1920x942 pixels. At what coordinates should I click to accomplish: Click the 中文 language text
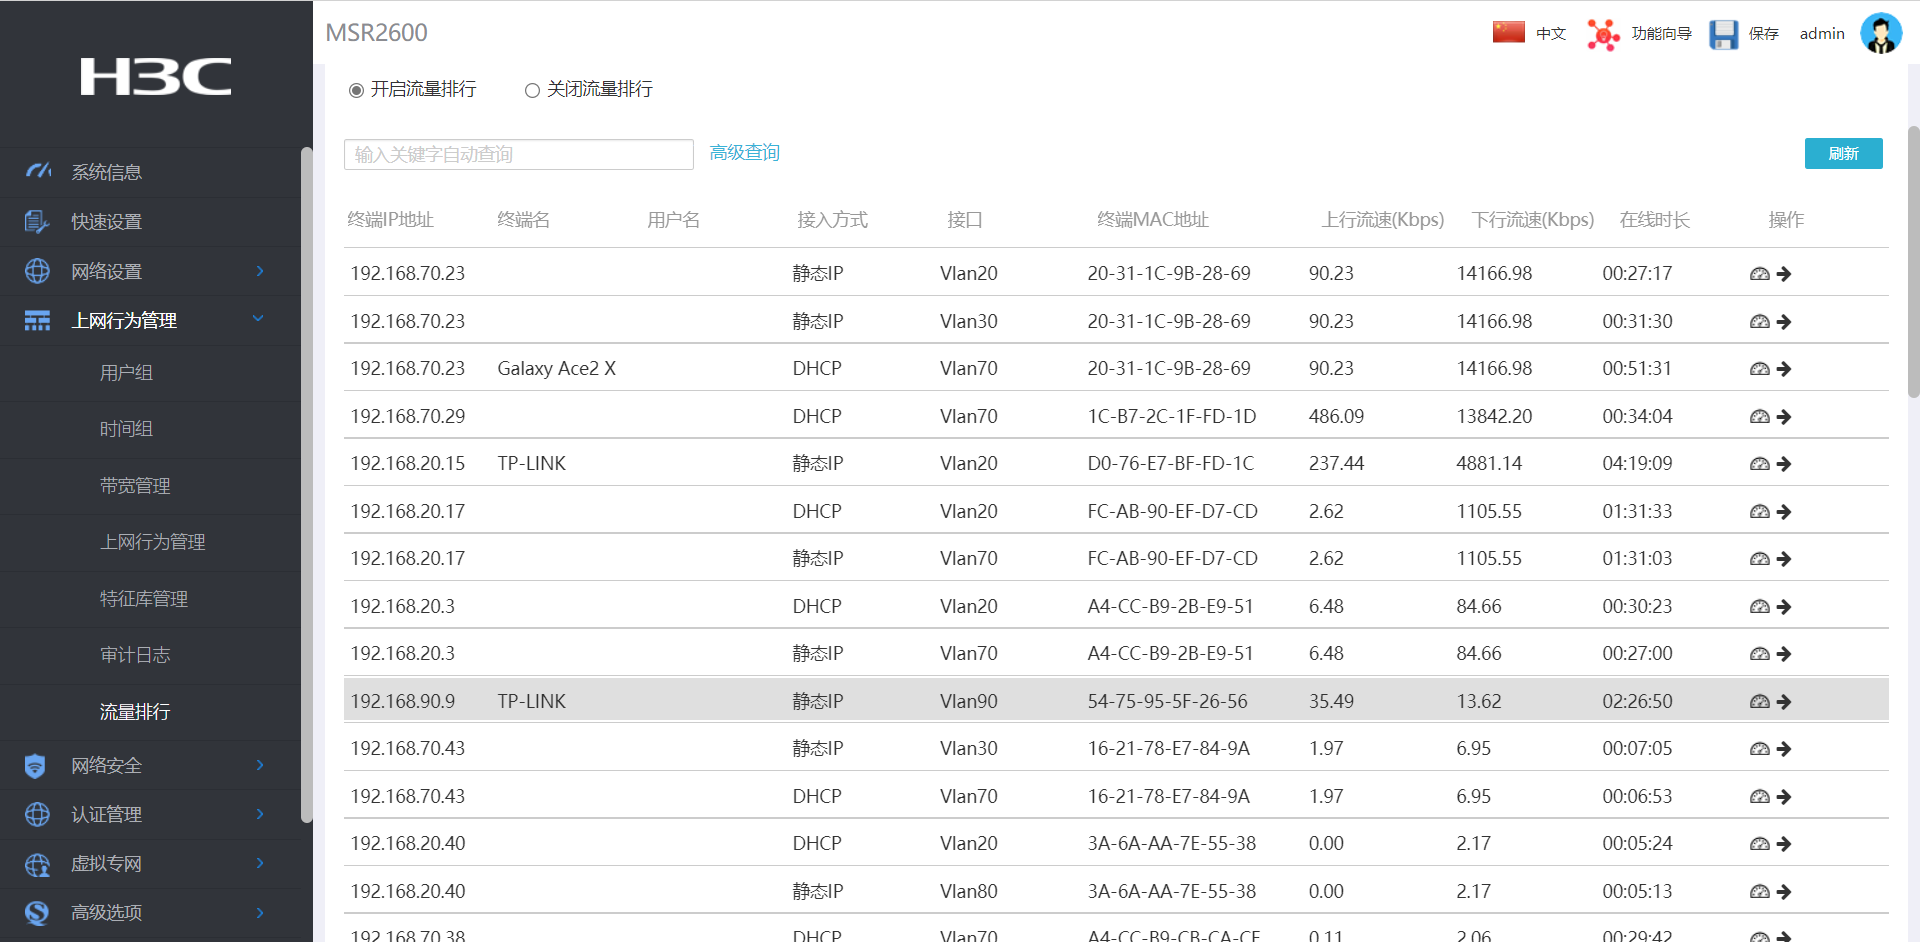coord(1551,34)
